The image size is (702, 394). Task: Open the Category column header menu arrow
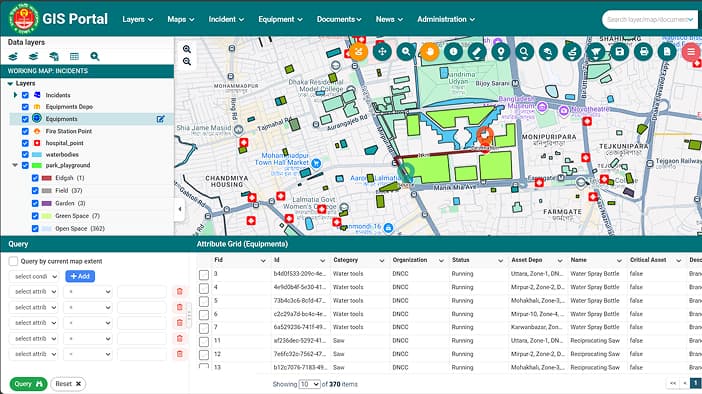point(382,261)
